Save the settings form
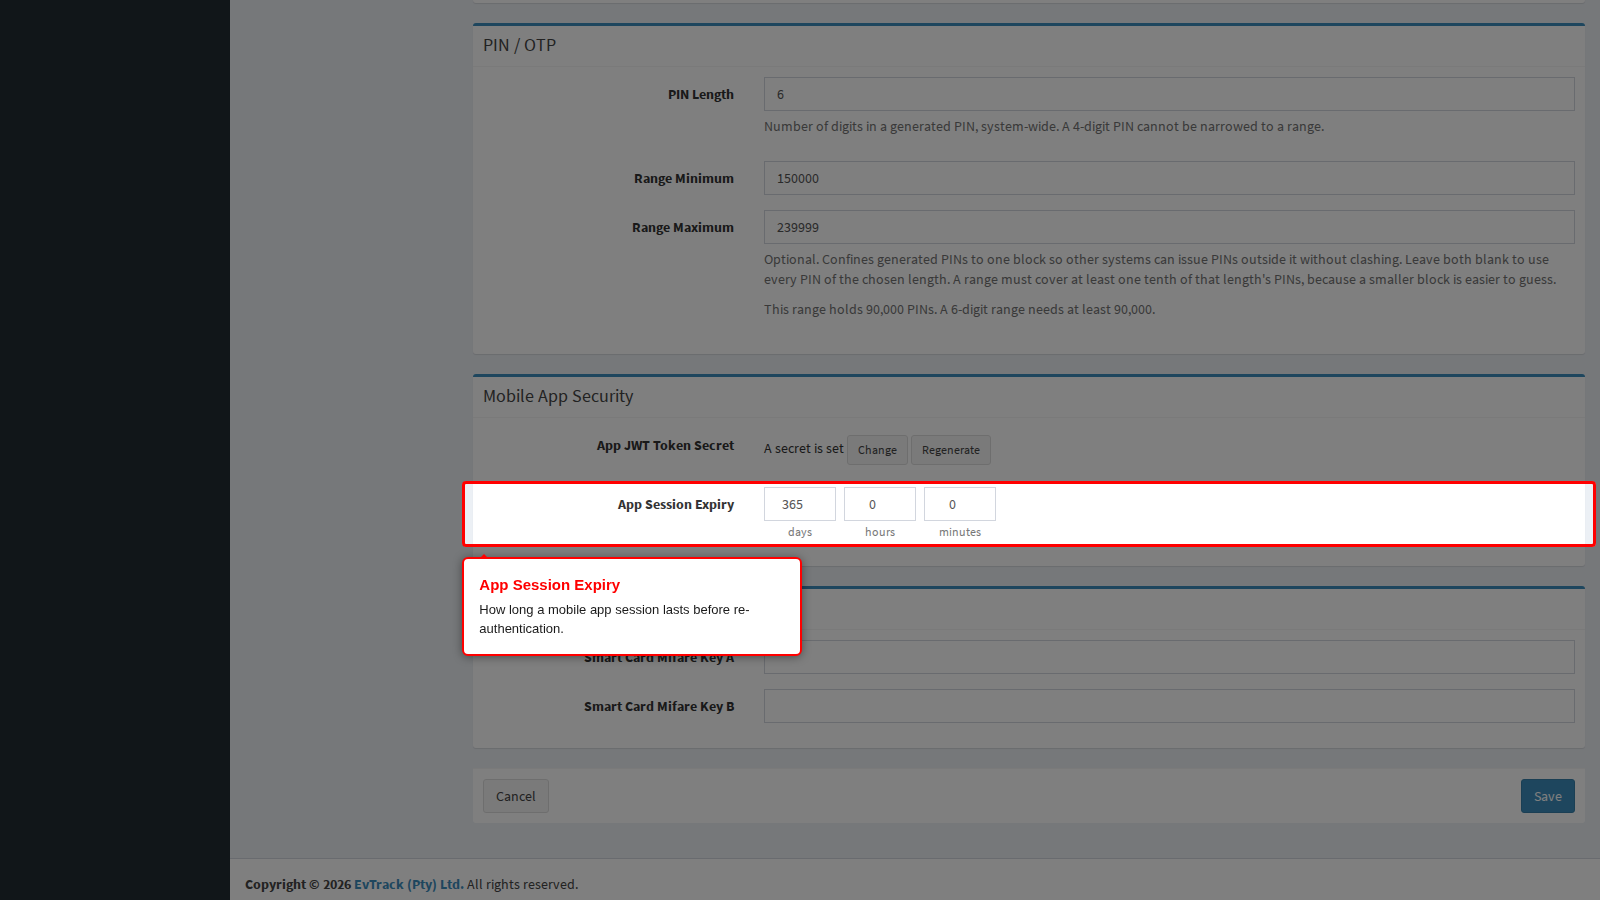1600x900 pixels. (x=1548, y=796)
